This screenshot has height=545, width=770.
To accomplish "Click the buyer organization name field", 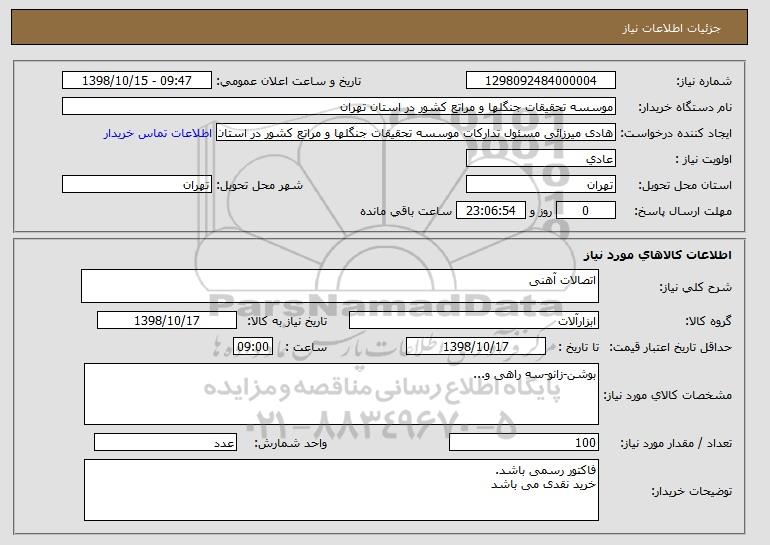I will coord(339,107).
